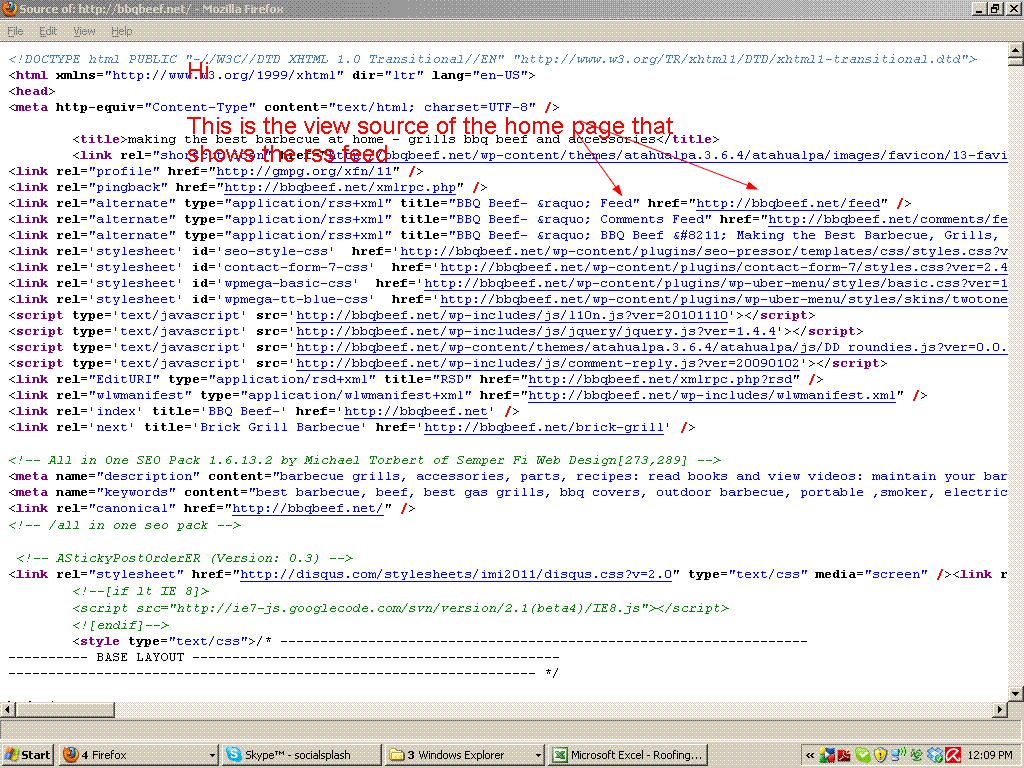The width and height of the screenshot is (1024, 768).
Task: Open the jquery.js?ver=1.4.4 script link
Action: pyautogui.click(x=536, y=331)
